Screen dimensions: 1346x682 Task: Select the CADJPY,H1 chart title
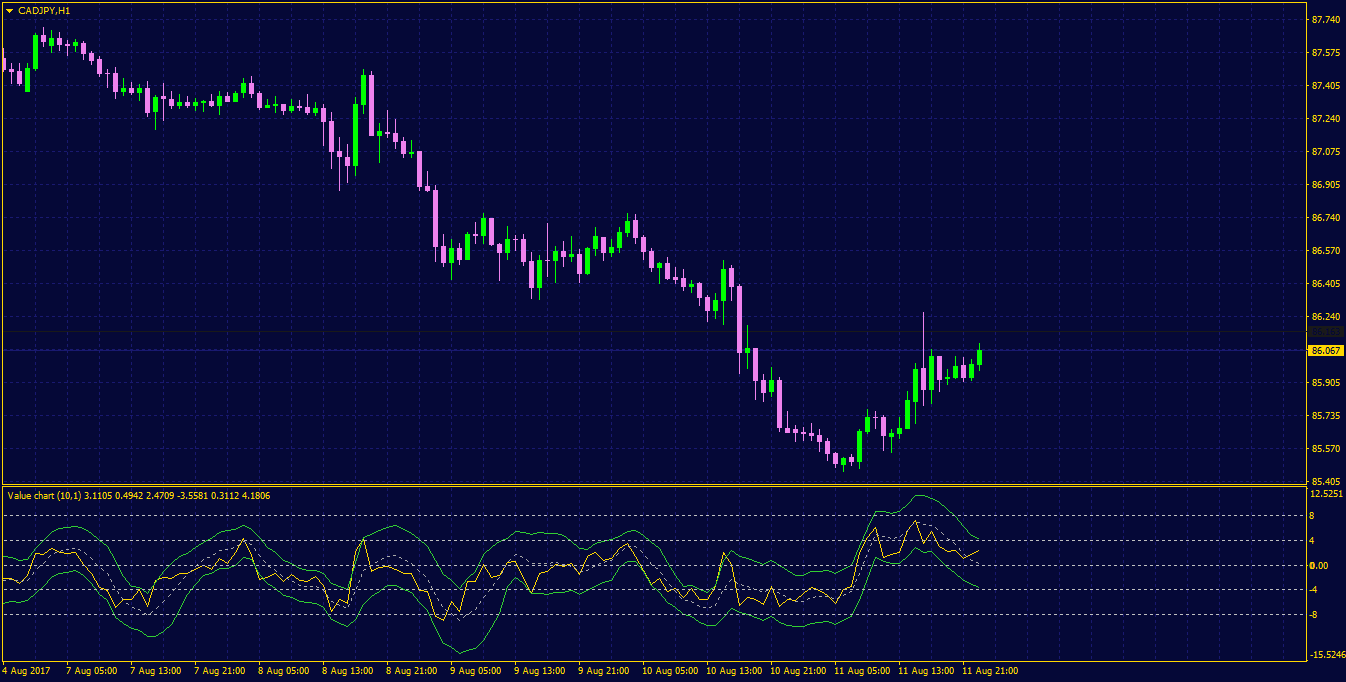[x=45, y=10]
